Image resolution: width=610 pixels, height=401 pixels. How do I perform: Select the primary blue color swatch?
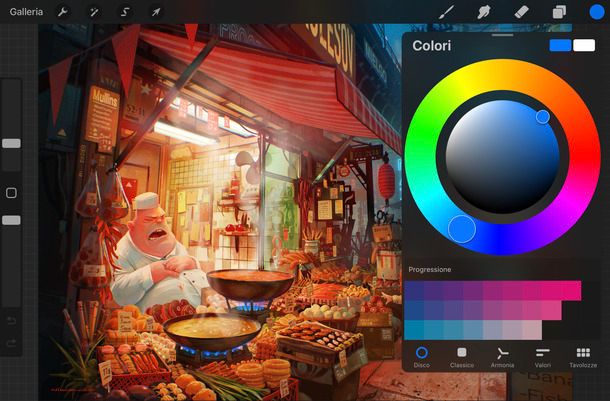tap(560, 45)
